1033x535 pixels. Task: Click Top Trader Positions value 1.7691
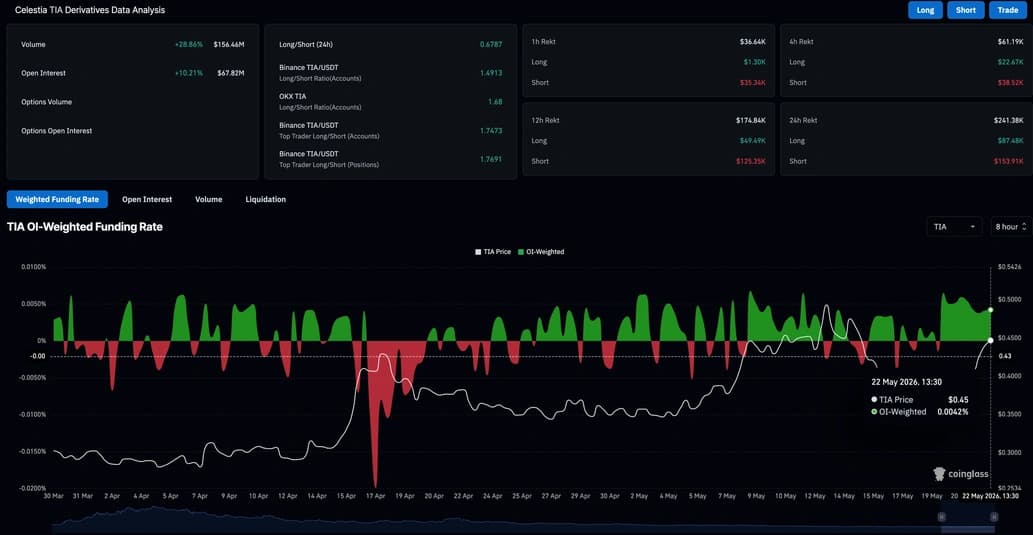[x=491, y=159]
